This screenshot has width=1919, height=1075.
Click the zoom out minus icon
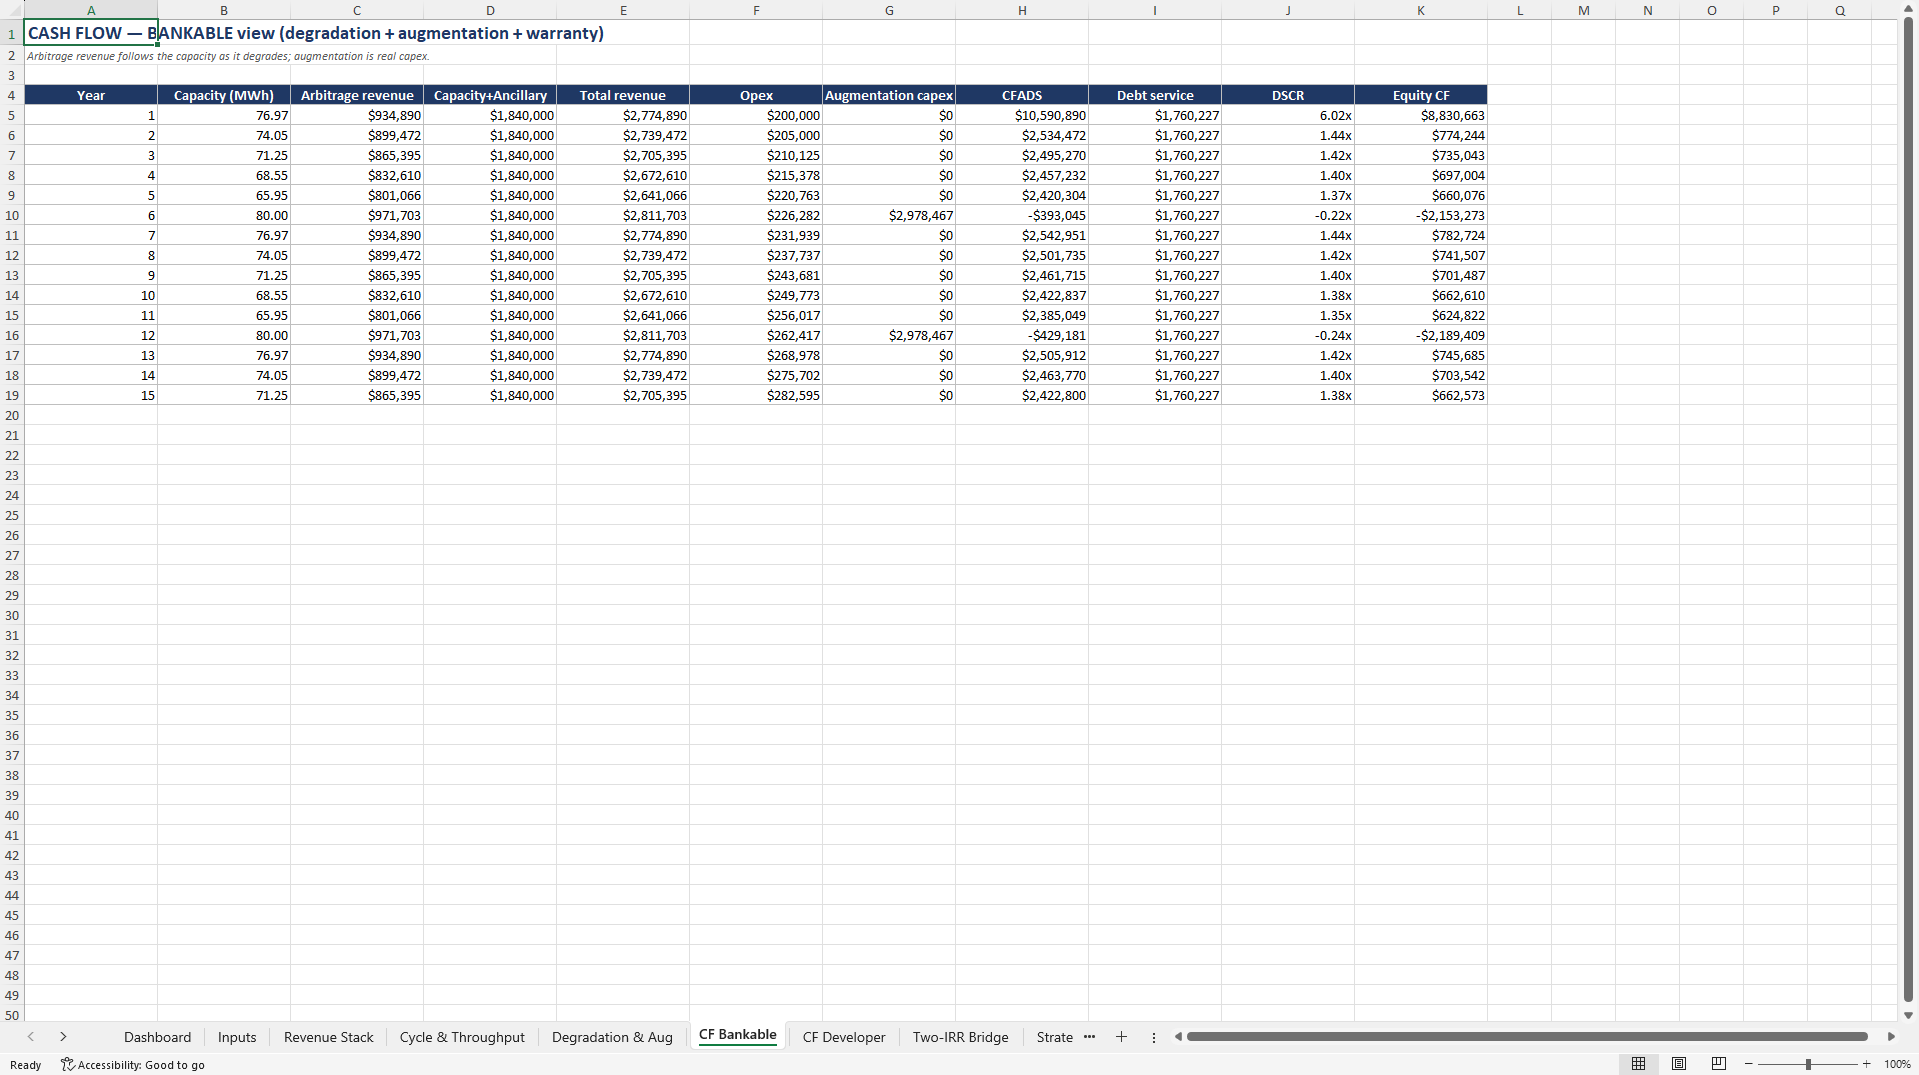(1748, 1064)
